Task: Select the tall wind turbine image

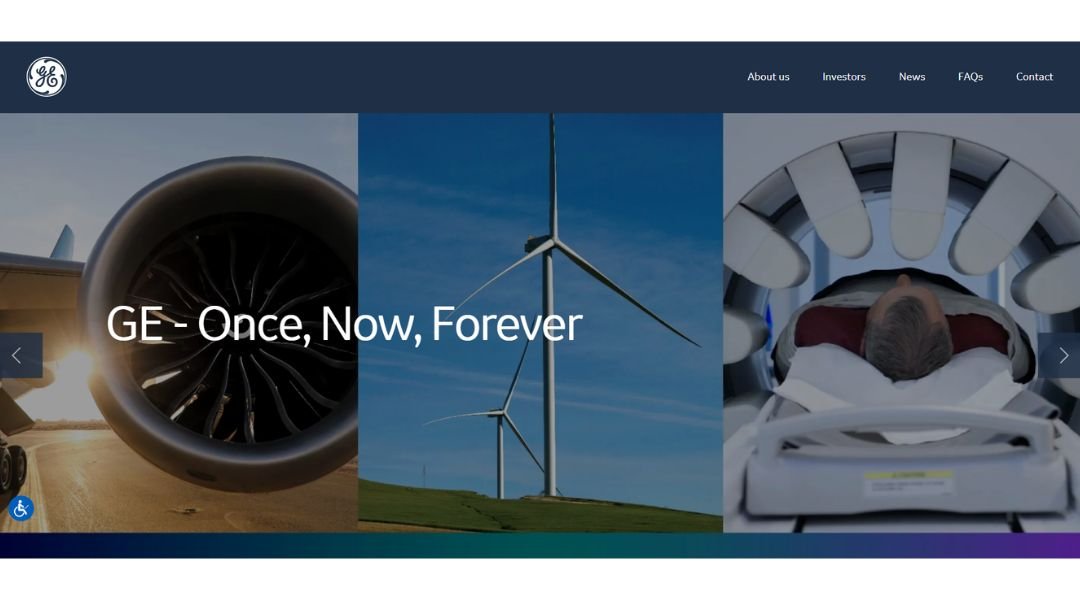Action: [x=551, y=303]
